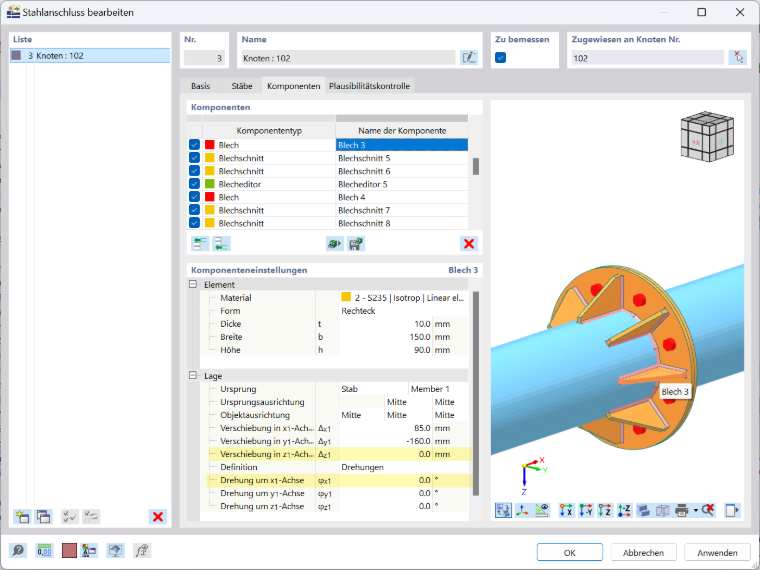
Task: Switch to solid rendering mode
Action: coord(643,510)
